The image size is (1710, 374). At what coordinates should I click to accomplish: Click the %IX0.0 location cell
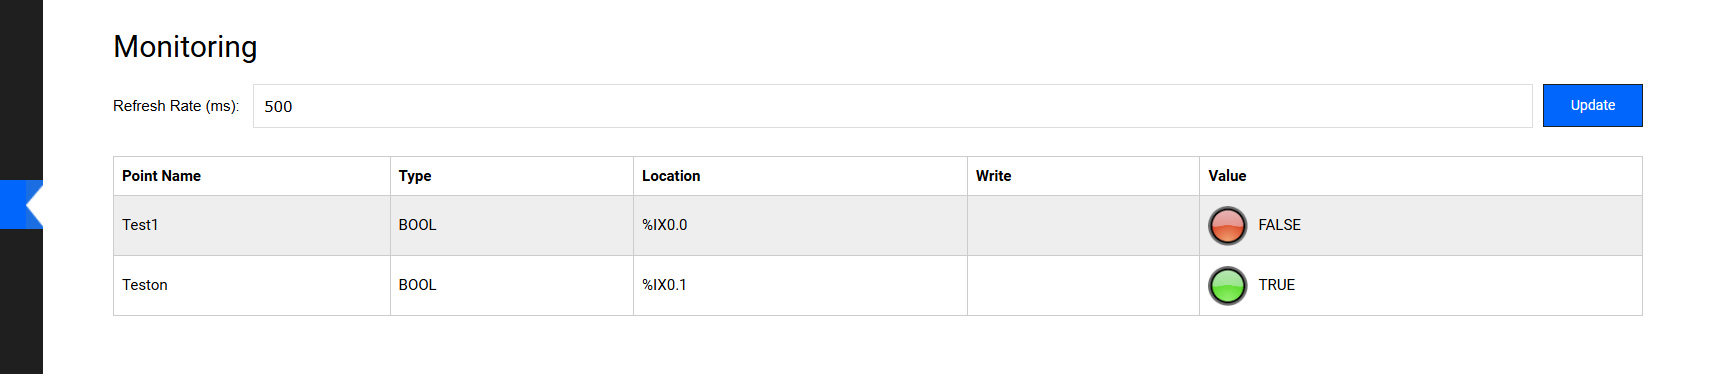(x=800, y=226)
